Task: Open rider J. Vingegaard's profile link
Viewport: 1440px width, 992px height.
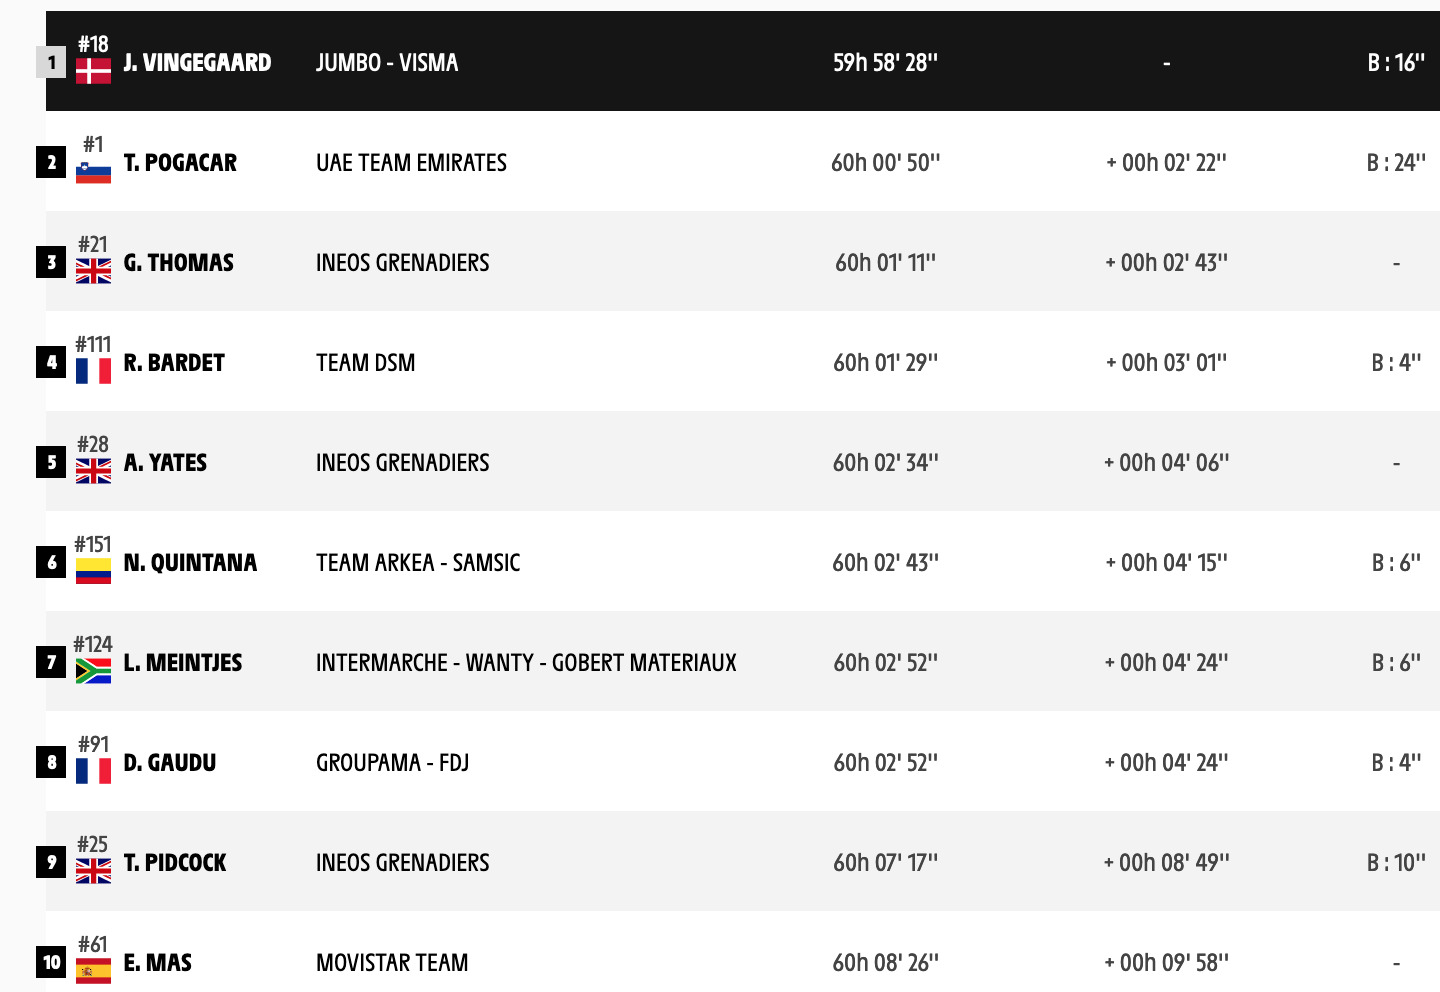Action: pos(197,63)
